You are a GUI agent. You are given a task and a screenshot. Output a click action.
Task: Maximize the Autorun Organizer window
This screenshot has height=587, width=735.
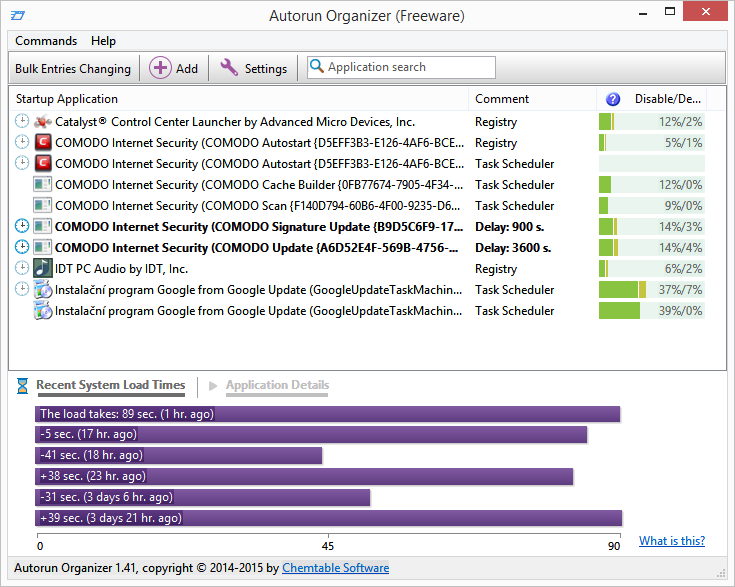click(670, 12)
